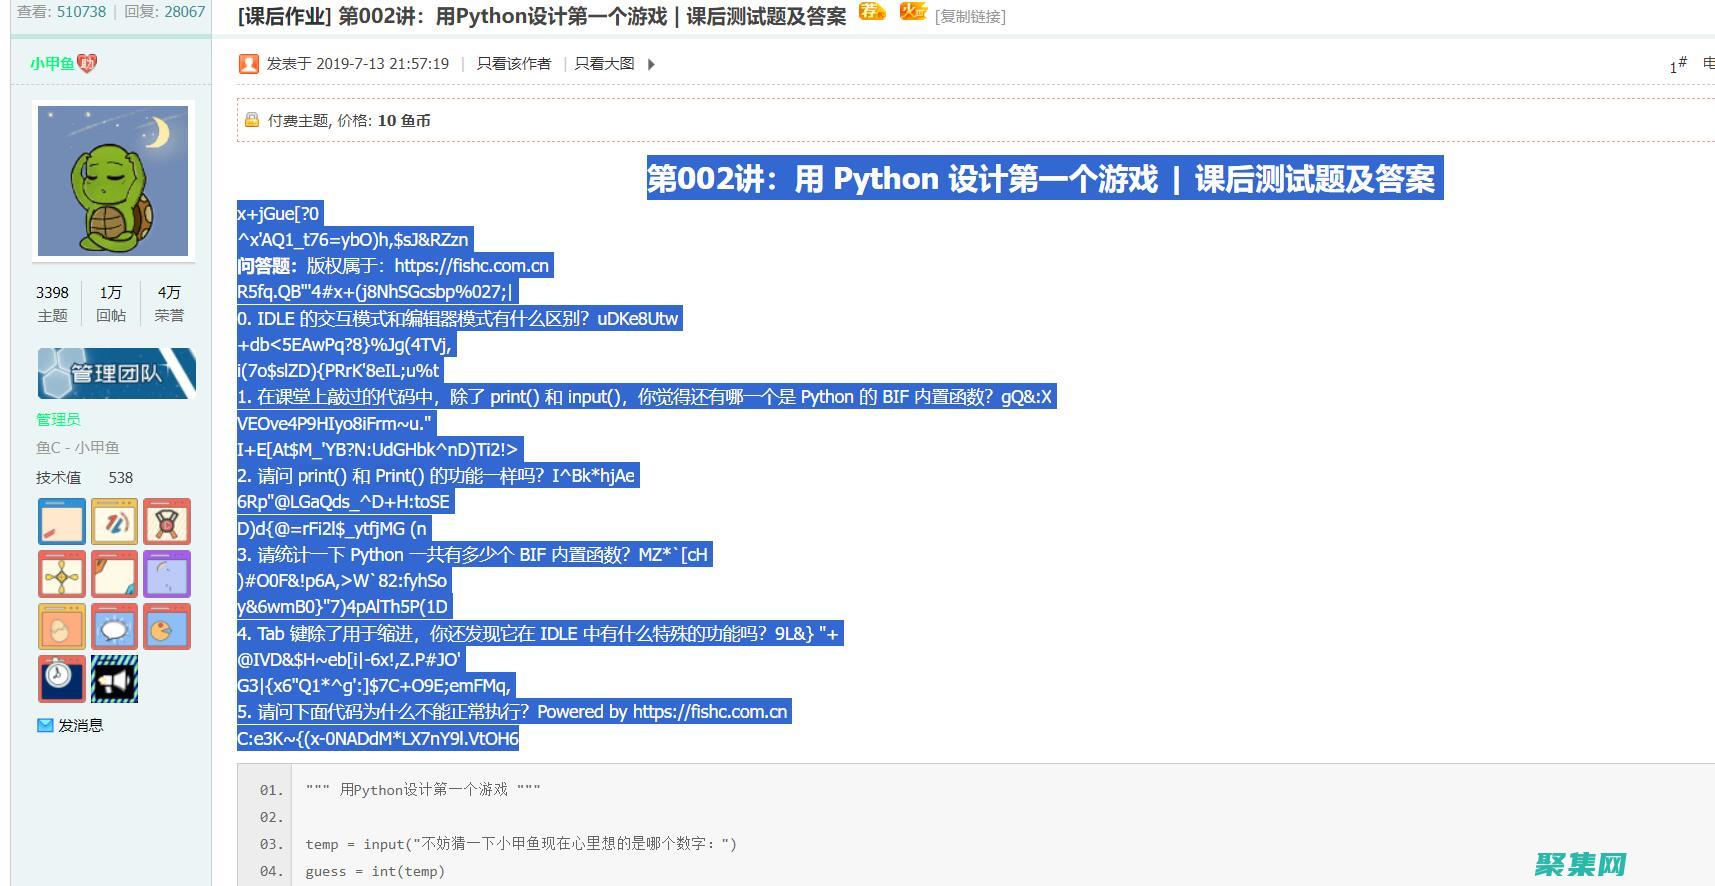This screenshot has width=1715, height=886.
Task: Click the 荐 recommended badge after the title
Action: (x=872, y=13)
